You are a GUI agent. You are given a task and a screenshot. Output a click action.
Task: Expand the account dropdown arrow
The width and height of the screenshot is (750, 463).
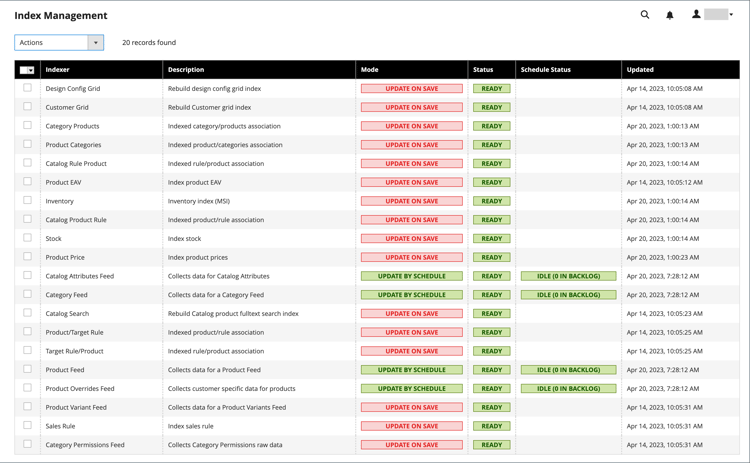731,15
